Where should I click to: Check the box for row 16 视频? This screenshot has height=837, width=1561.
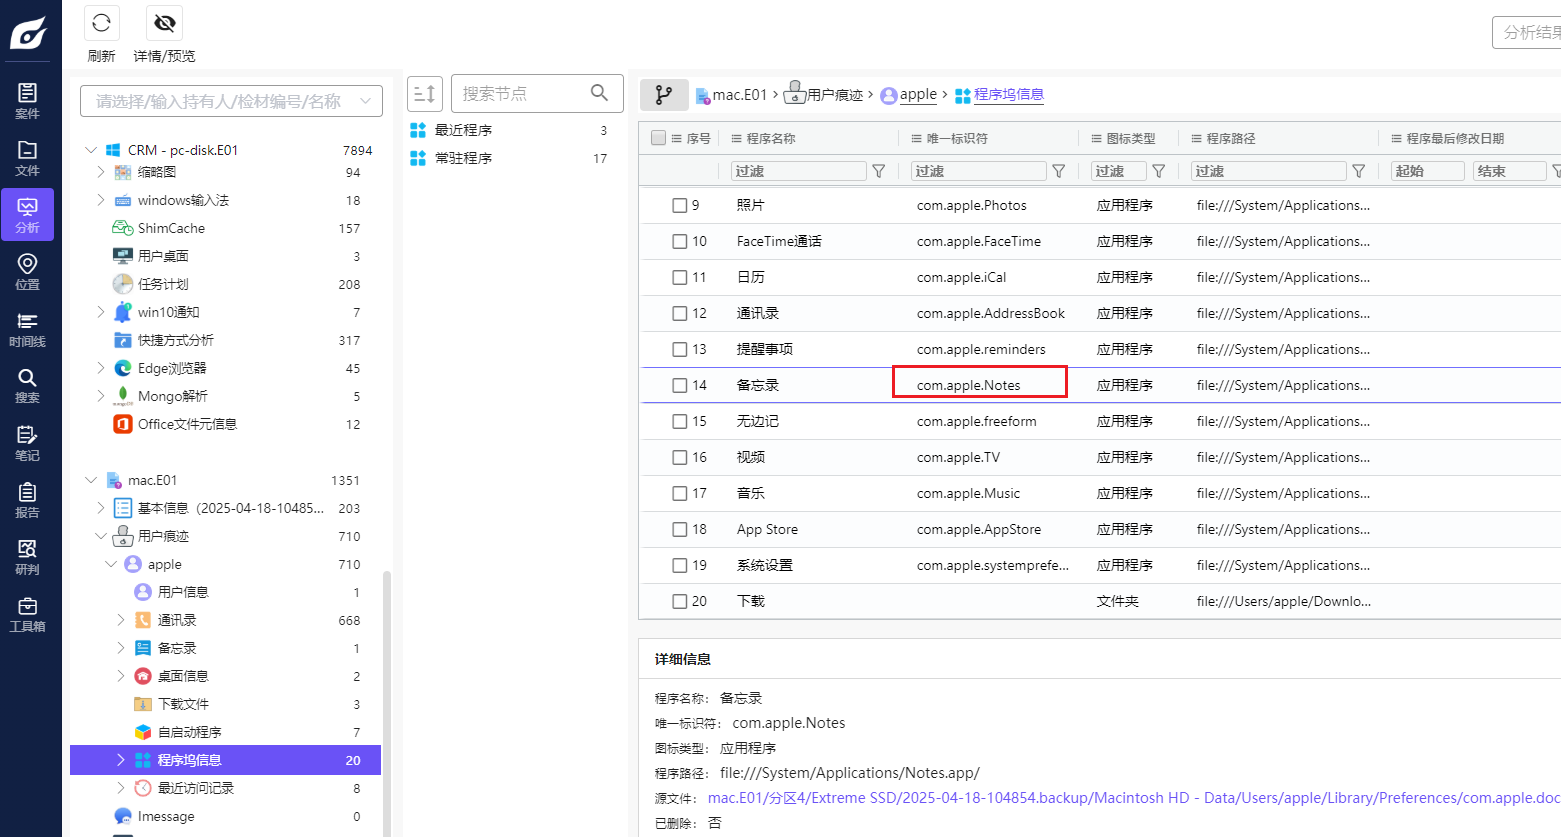coord(680,457)
